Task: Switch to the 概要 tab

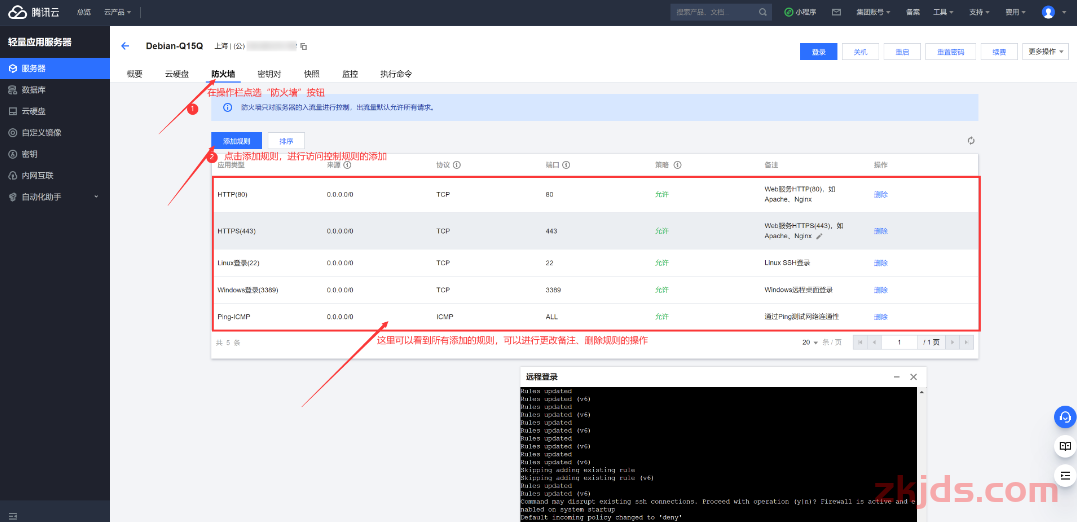Action: pyautogui.click(x=135, y=73)
